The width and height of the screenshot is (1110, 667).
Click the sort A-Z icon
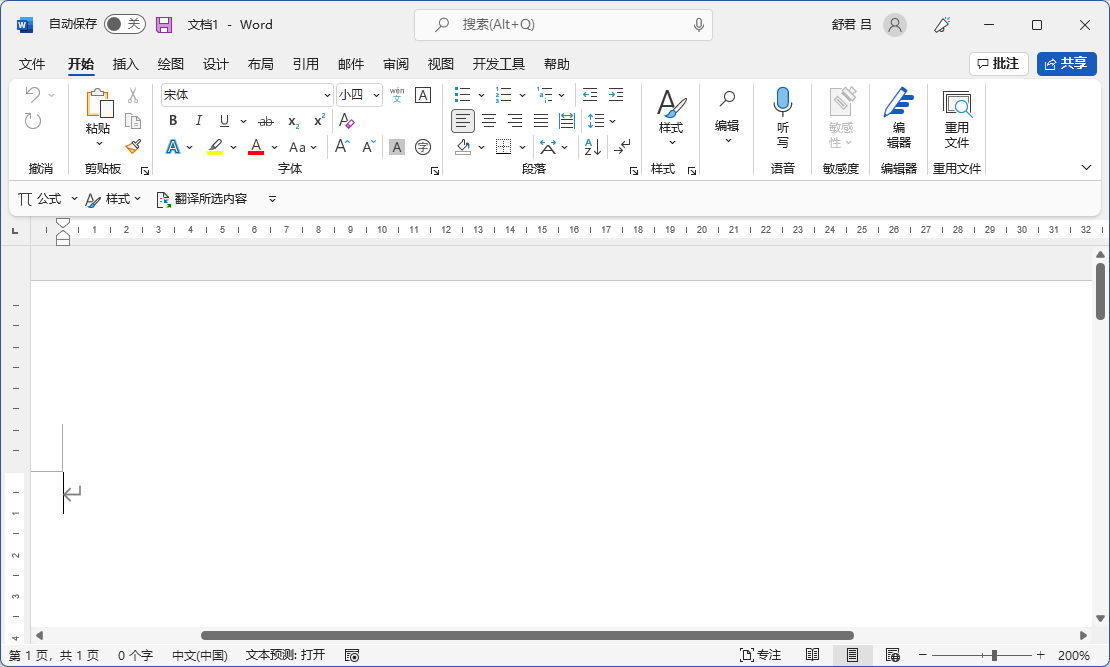(x=592, y=147)
